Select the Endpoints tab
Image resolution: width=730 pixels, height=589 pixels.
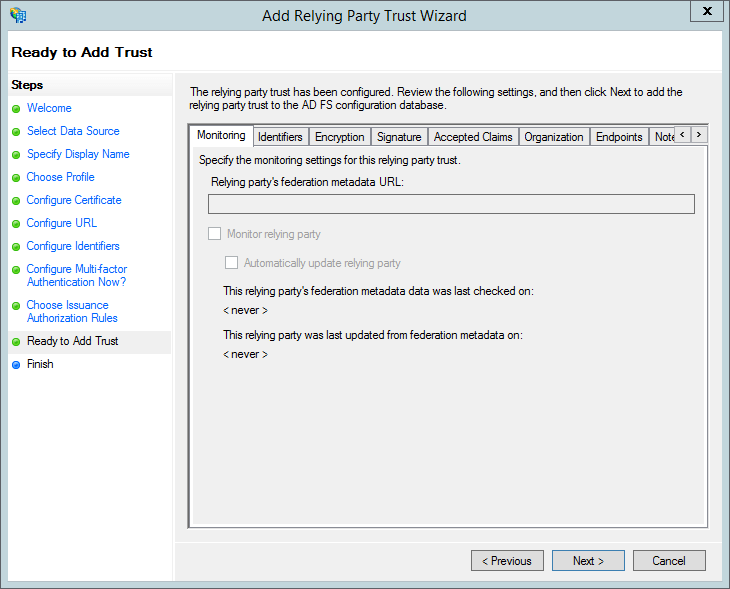(619, 137)
